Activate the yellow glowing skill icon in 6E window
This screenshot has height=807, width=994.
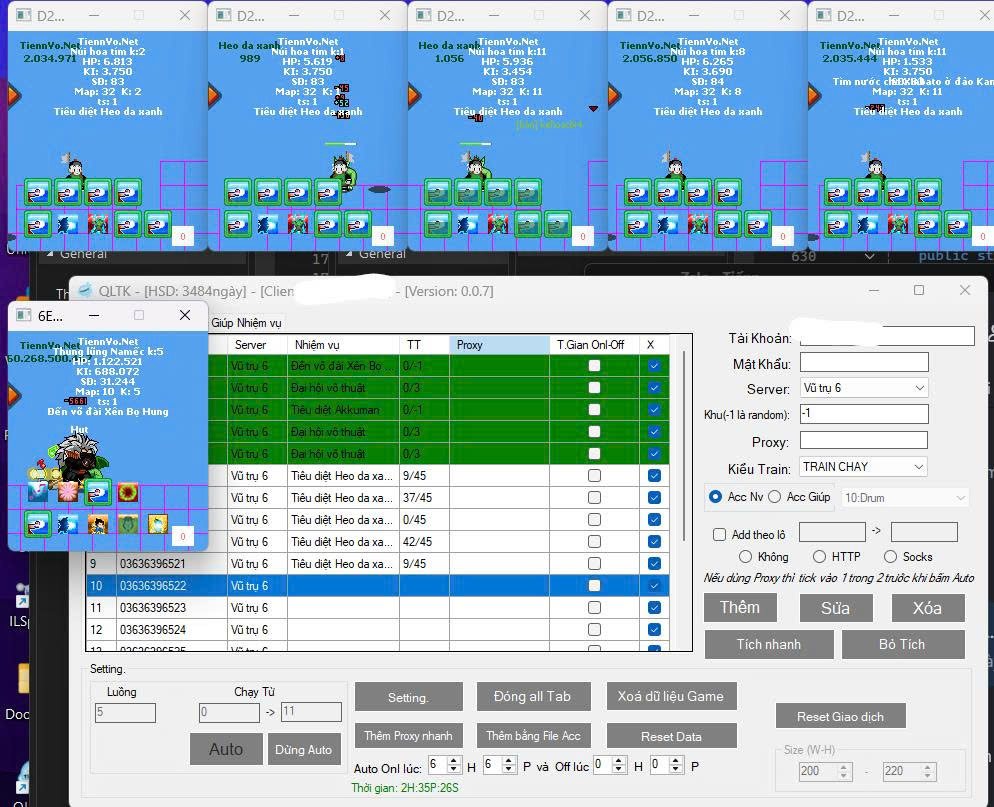click(x=158, y=523)
